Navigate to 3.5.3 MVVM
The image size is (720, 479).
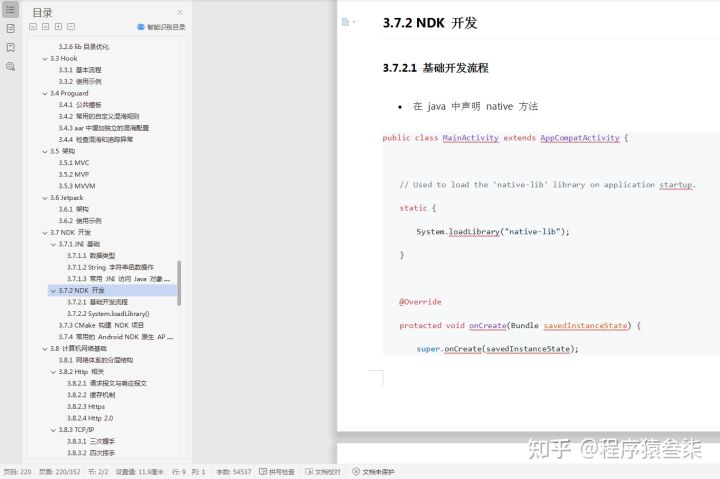77,186
